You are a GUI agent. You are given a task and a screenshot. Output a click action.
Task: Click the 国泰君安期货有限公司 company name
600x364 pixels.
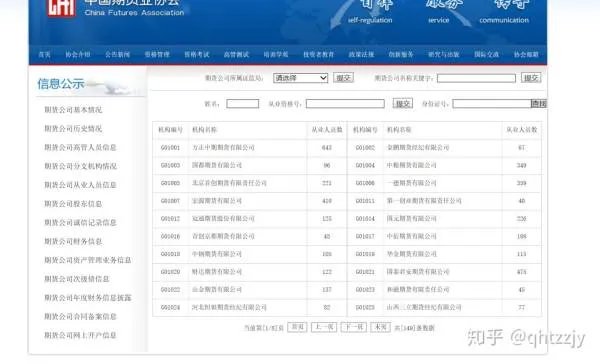click(x=418, y=272)
